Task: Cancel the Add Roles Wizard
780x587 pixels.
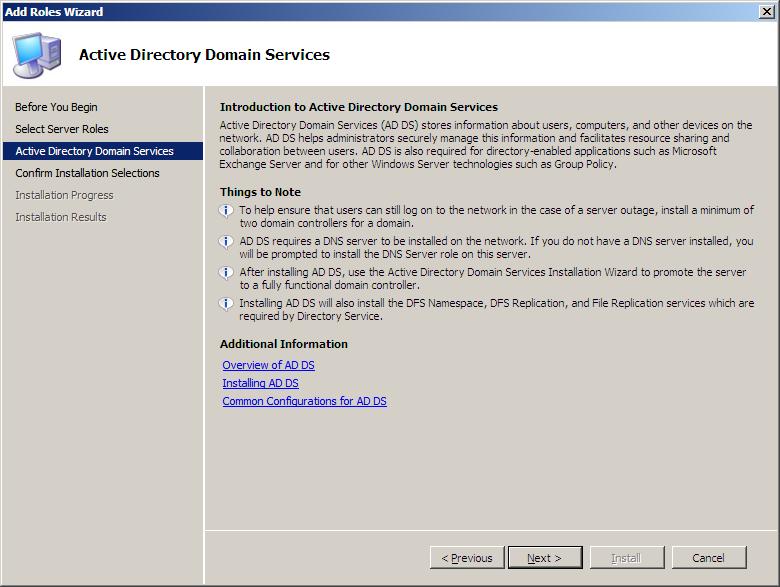Action: point(708,558)
